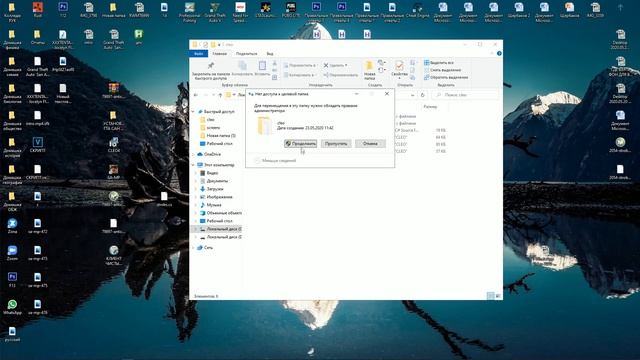Expand the OneDrive tree node
The height and width of the screenshot is (360, 640).
click(193, 154)
